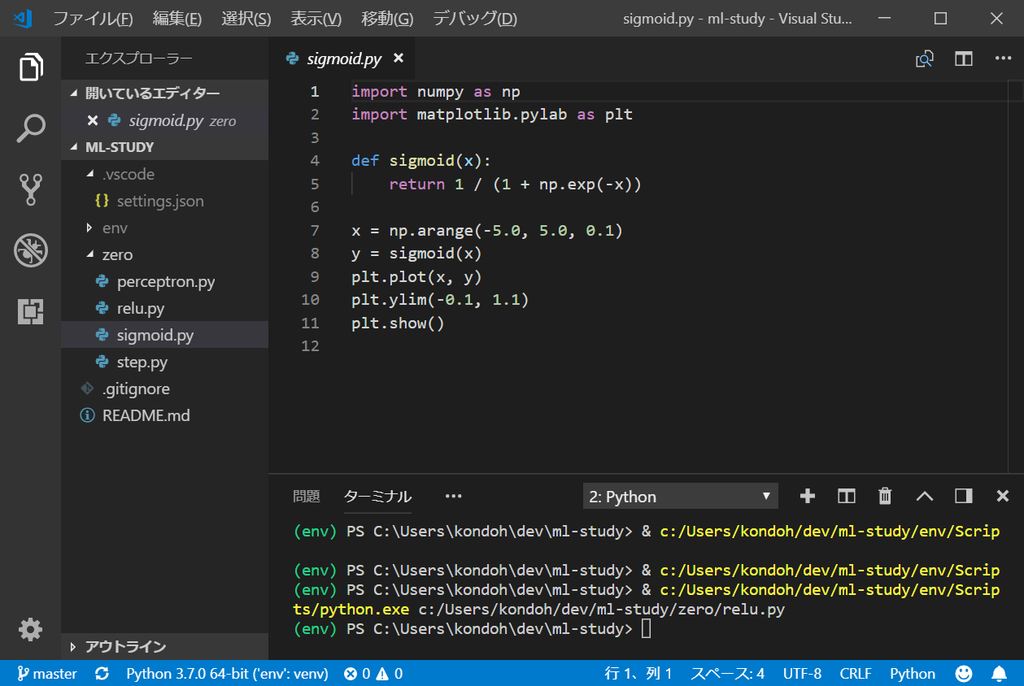Screen dimensions: 1024x686
Task: Select terminal from 2: Python dropdown
Action: click(680, 497)
